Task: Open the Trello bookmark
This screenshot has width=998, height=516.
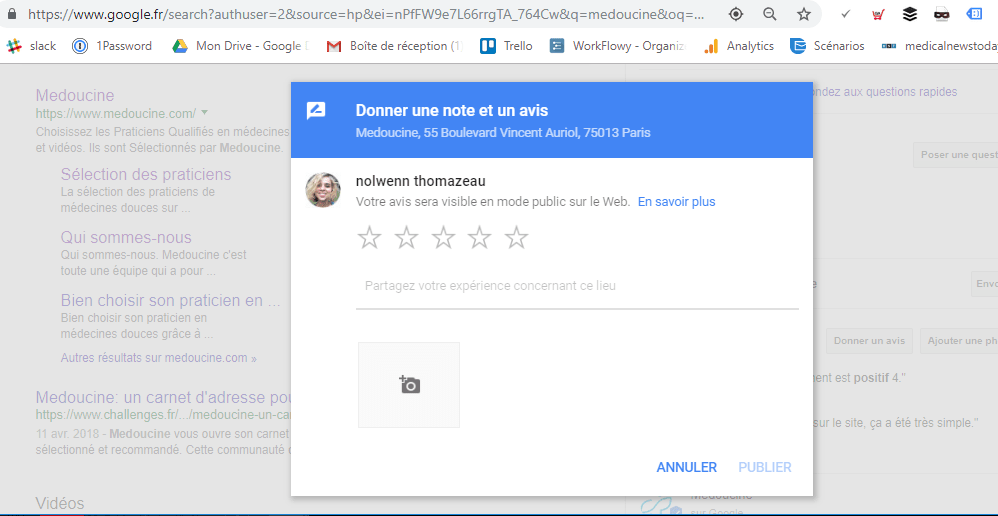Action: 507,46
